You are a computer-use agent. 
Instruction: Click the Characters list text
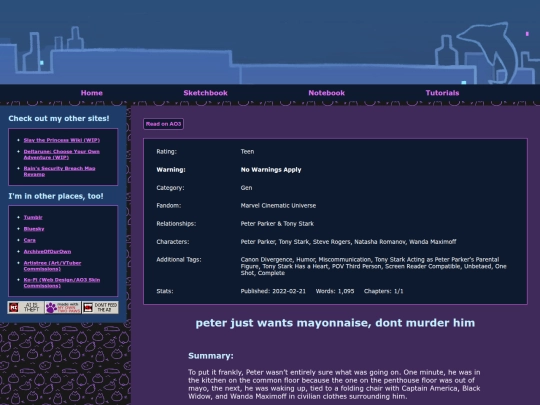click(x=348, y=242)
